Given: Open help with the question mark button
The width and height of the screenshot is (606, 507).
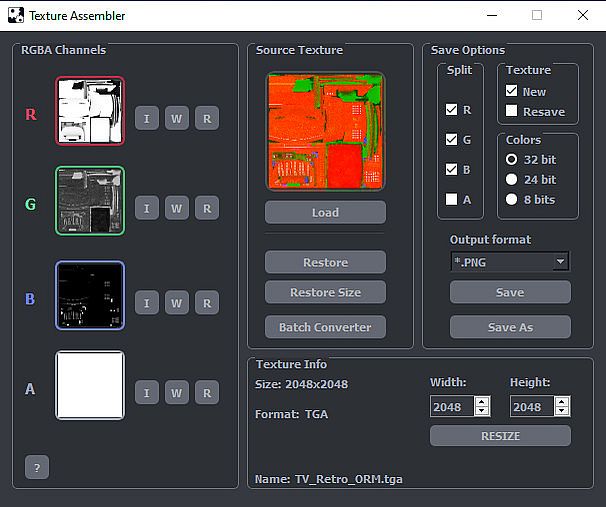Looking at the screenshot, I should click(x=37, y=467).
